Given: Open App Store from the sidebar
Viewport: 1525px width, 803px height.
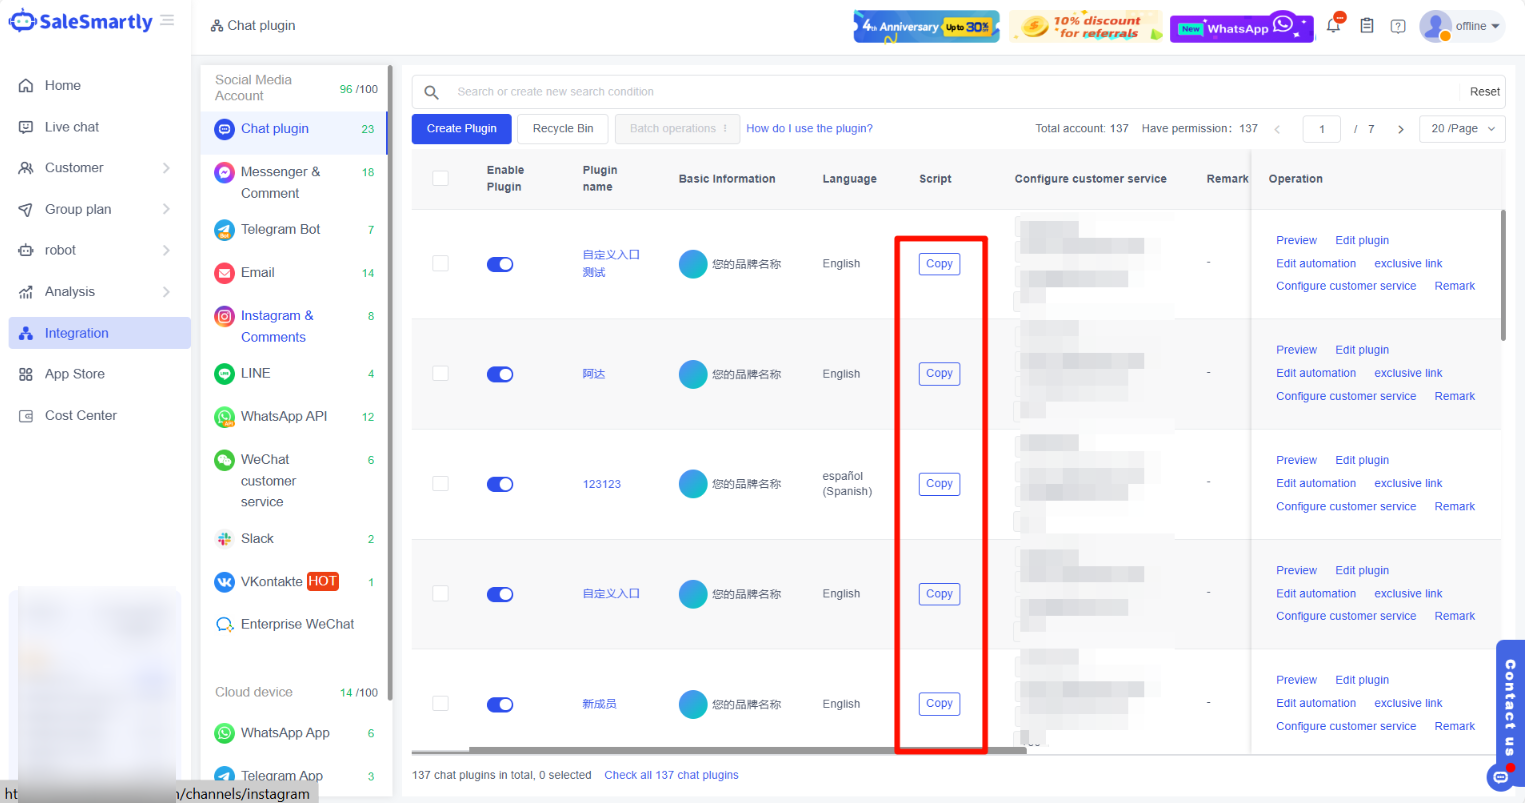Looking at the screenshot, I should tap(75, 374).
